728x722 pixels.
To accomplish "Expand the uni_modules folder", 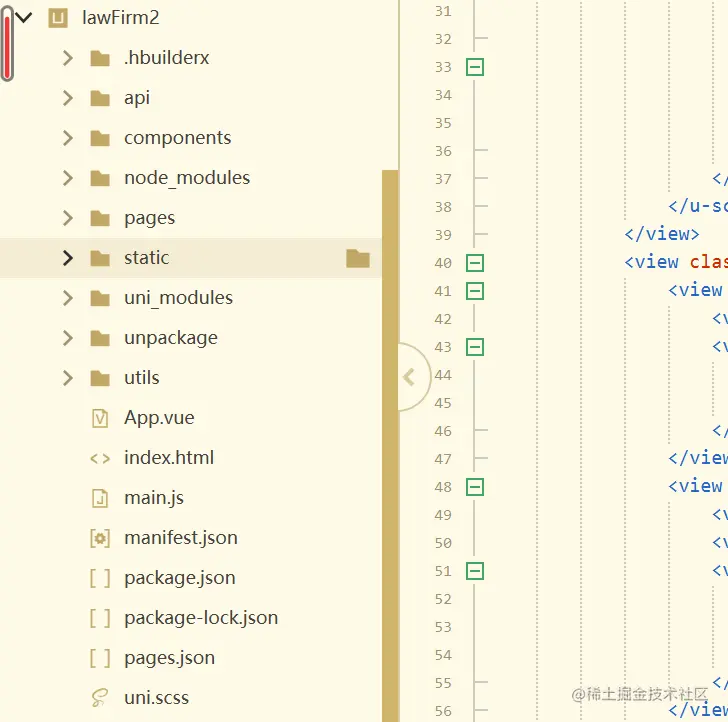I will (x=68, y=298).
